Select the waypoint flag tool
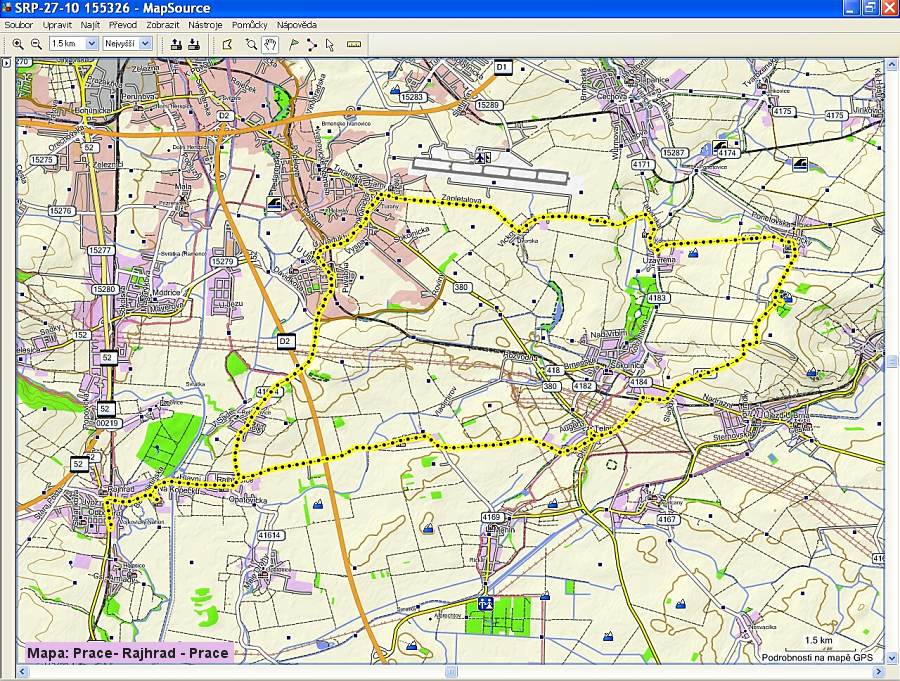Image resolution: width=900 pixels, height=681 pixels. point(293,44)
